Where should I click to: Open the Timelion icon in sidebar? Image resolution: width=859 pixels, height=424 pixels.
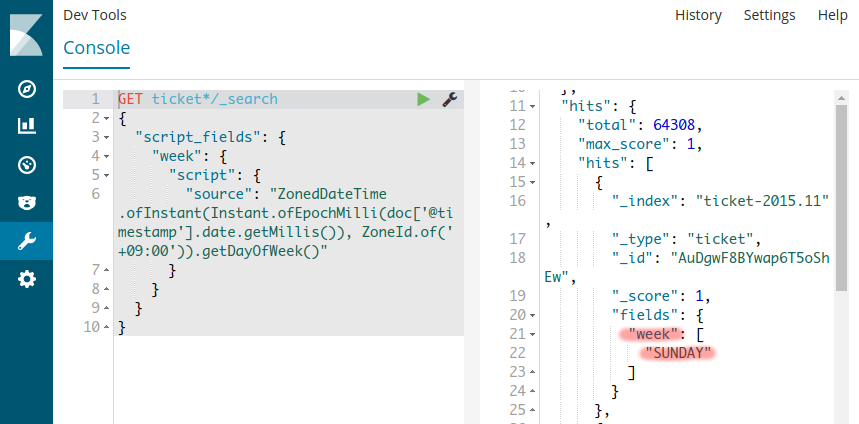click(x=27, y=202)
